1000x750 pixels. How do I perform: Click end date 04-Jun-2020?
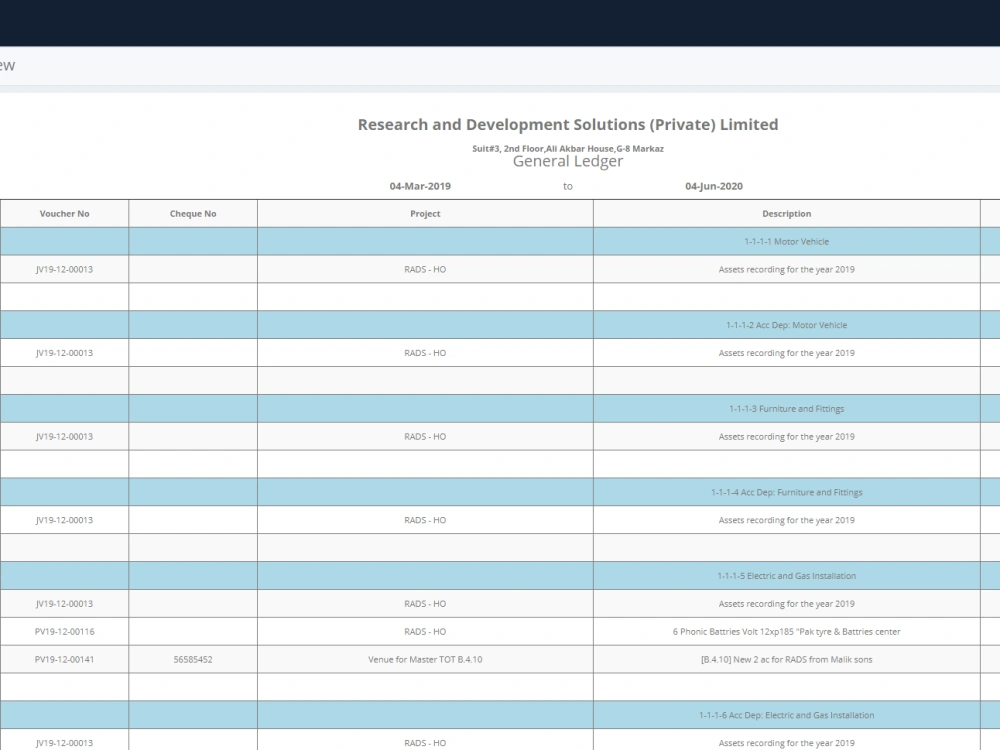[x=714, y=186]
